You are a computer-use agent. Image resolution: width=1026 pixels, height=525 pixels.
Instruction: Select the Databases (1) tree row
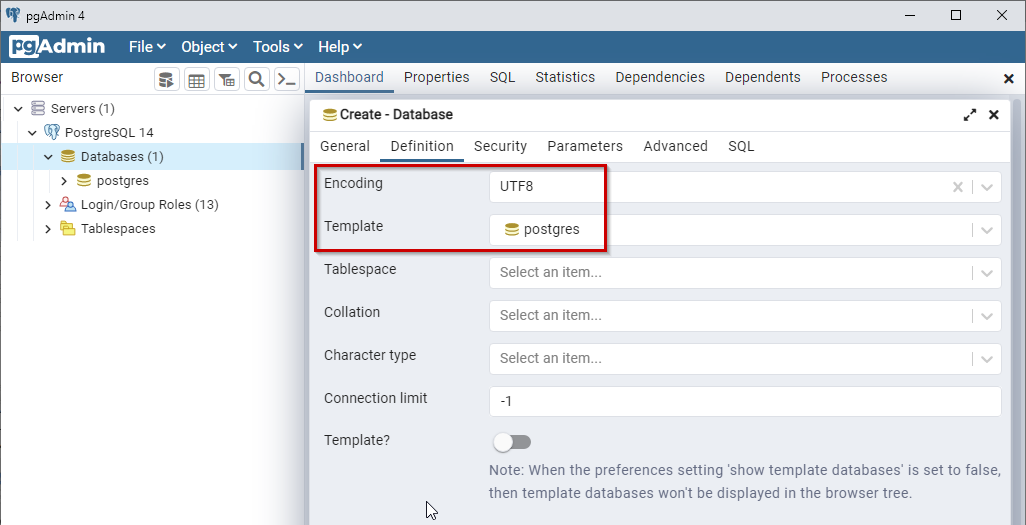click(152, 156)
